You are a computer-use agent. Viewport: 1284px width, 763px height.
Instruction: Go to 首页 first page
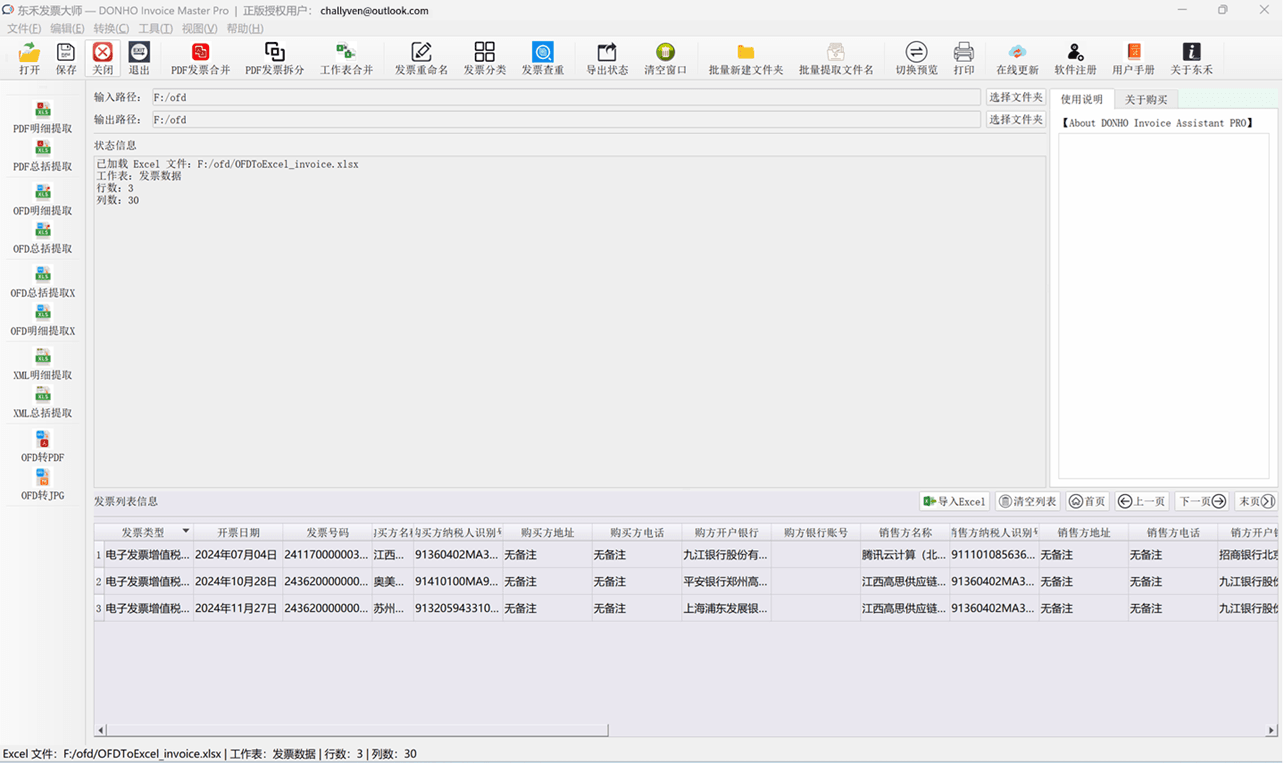tap(1087, 501)
